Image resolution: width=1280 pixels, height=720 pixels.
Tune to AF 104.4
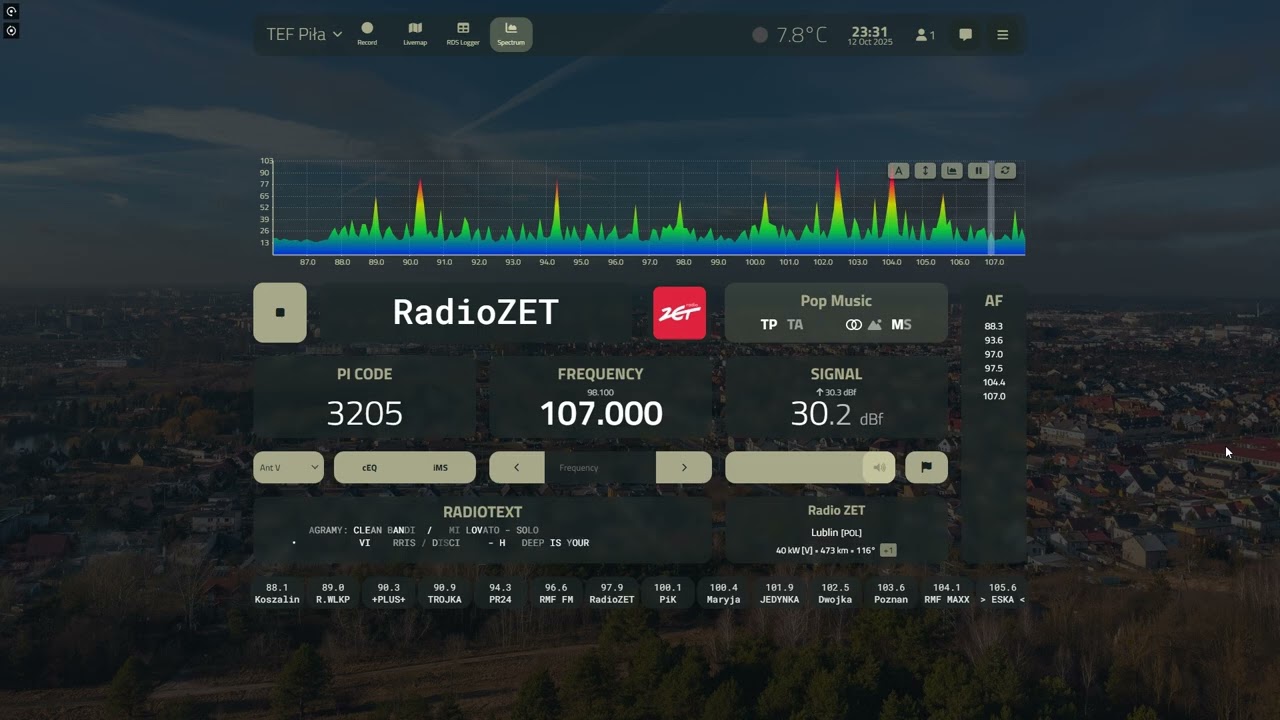click(993, 382)
